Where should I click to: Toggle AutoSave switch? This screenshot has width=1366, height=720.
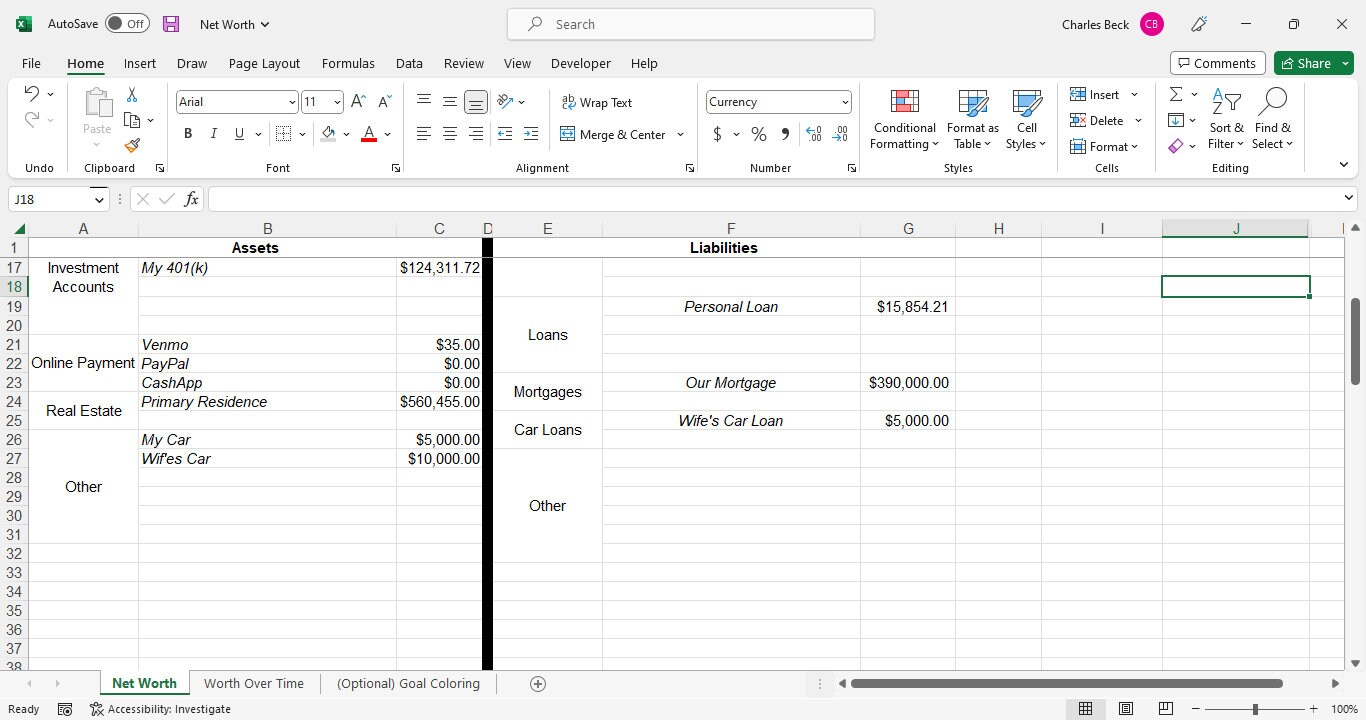pos(127,24)
